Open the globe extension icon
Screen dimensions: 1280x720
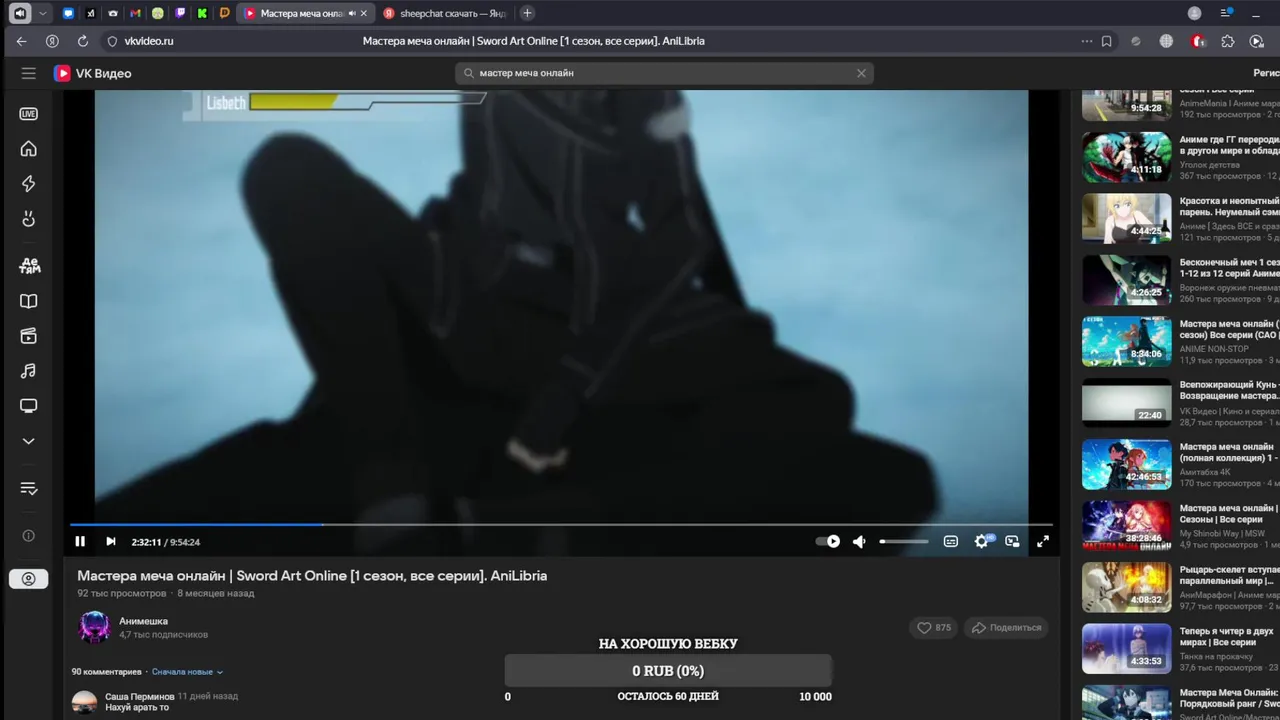coord(1166,41)
